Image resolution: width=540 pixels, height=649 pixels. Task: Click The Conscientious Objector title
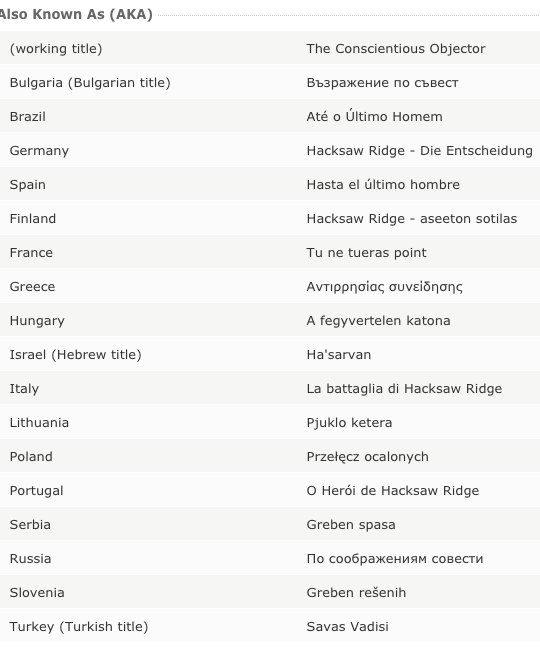(x=396, y=48)
